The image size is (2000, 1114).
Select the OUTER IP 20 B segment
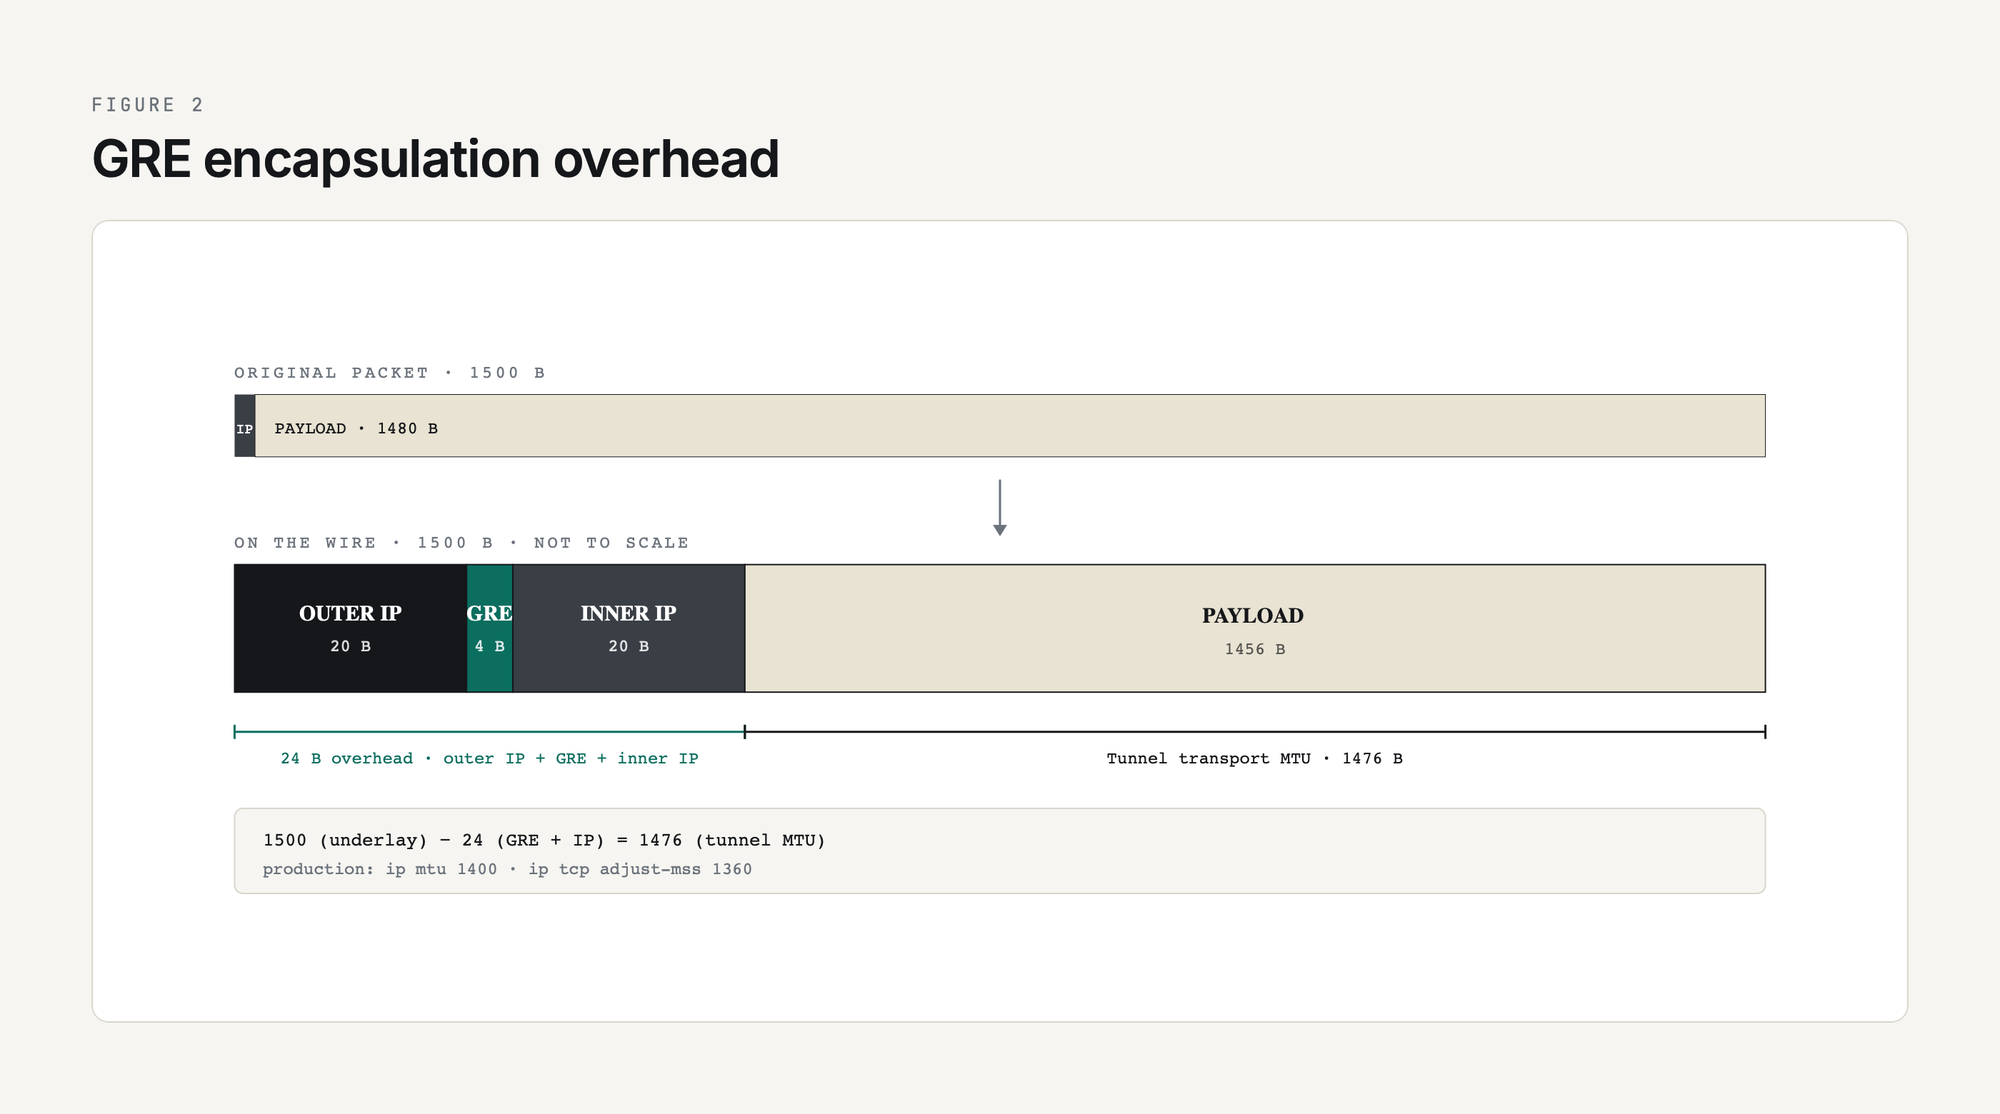click(x=350, y=628)
